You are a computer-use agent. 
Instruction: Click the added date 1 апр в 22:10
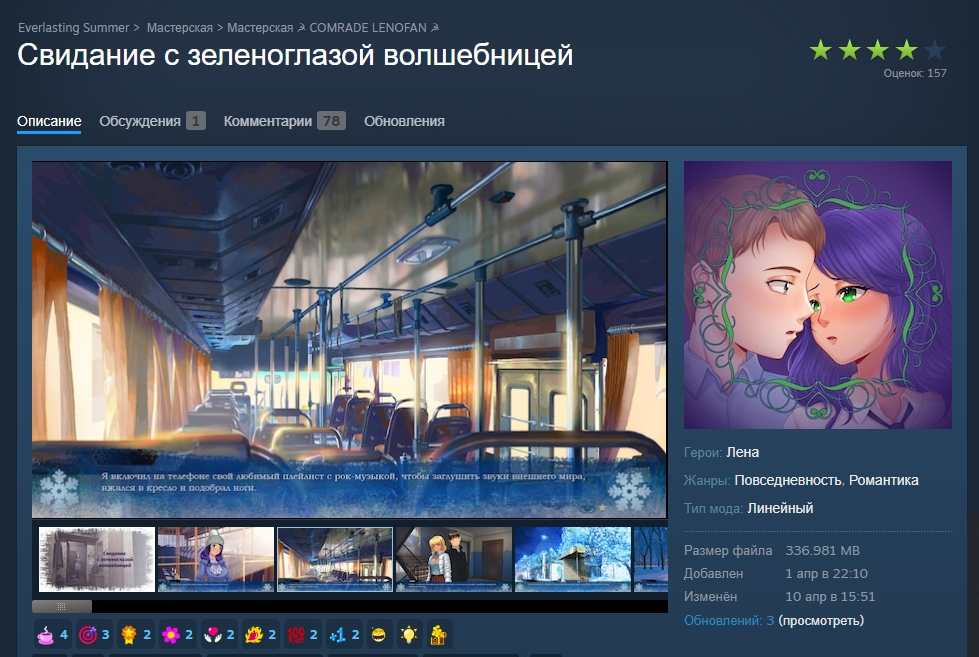point(826,573)
